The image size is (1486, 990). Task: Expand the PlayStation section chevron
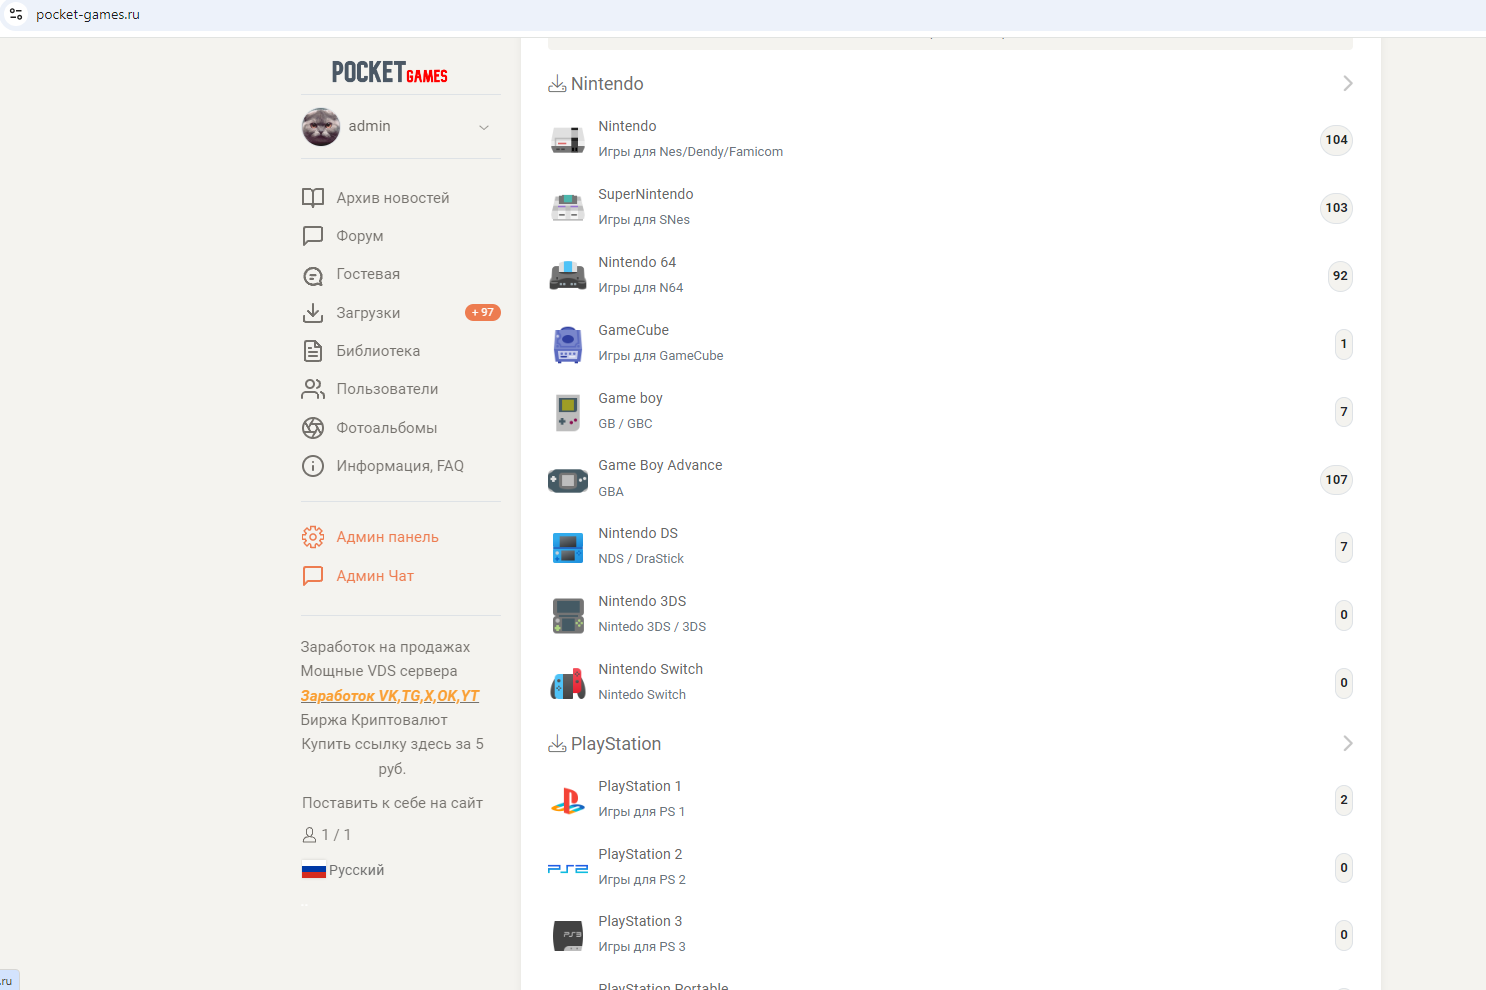pyautogui.click(x=1348, y=743)
